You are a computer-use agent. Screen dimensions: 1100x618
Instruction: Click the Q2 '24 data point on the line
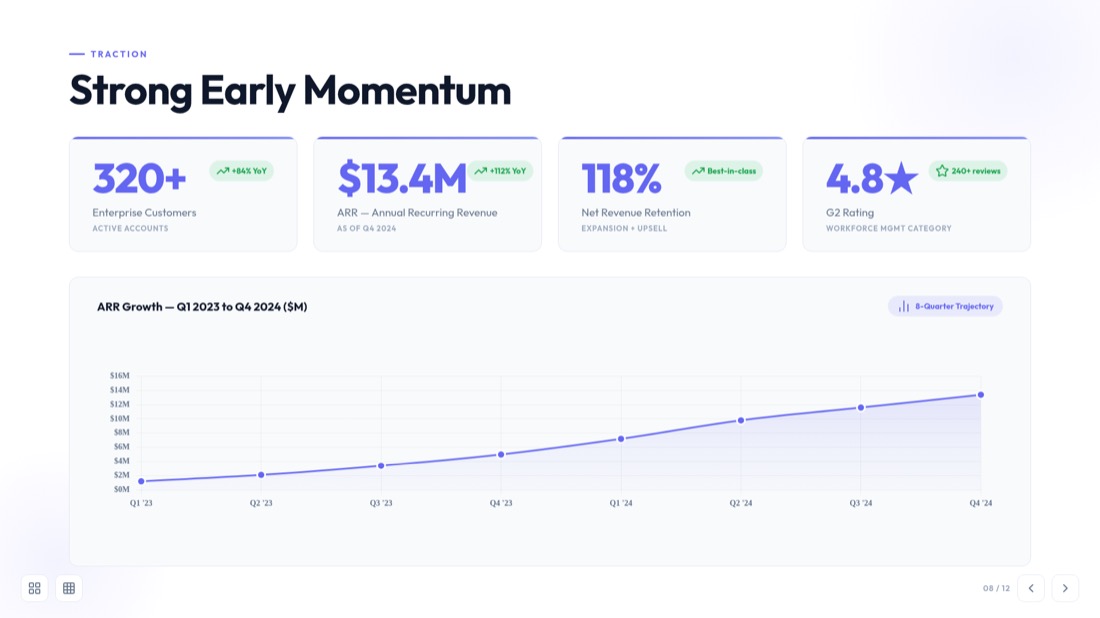pyautogui.click(x=741, y=421)
